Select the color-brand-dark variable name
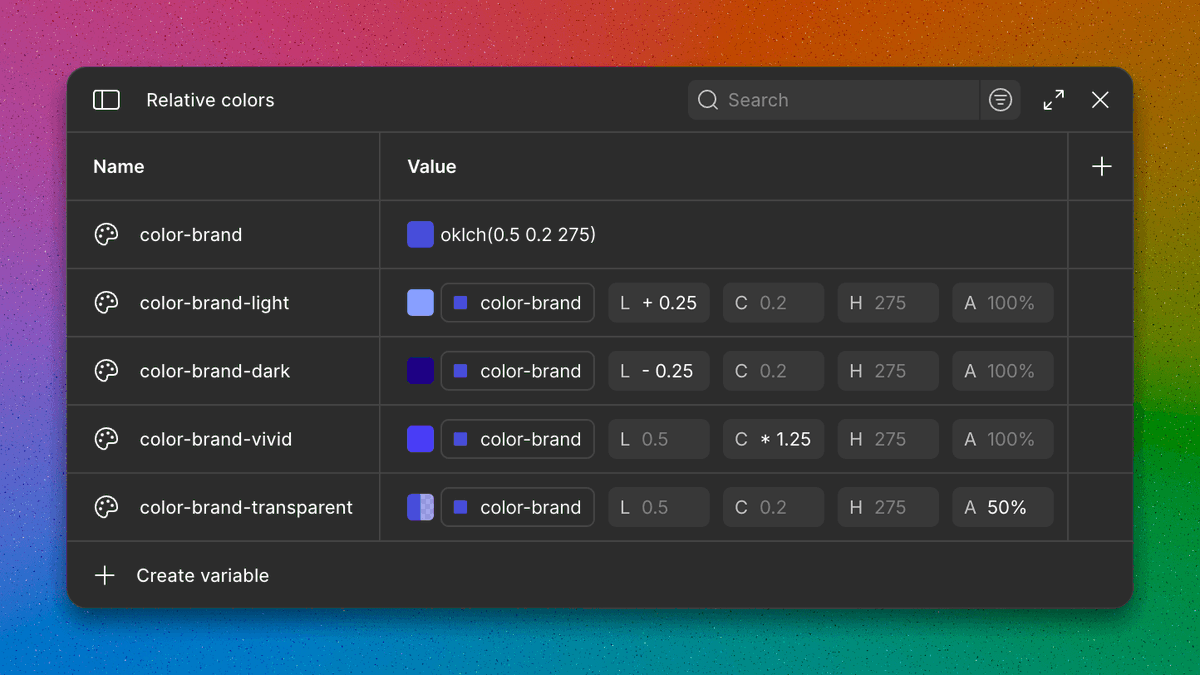 click(215, 371)
